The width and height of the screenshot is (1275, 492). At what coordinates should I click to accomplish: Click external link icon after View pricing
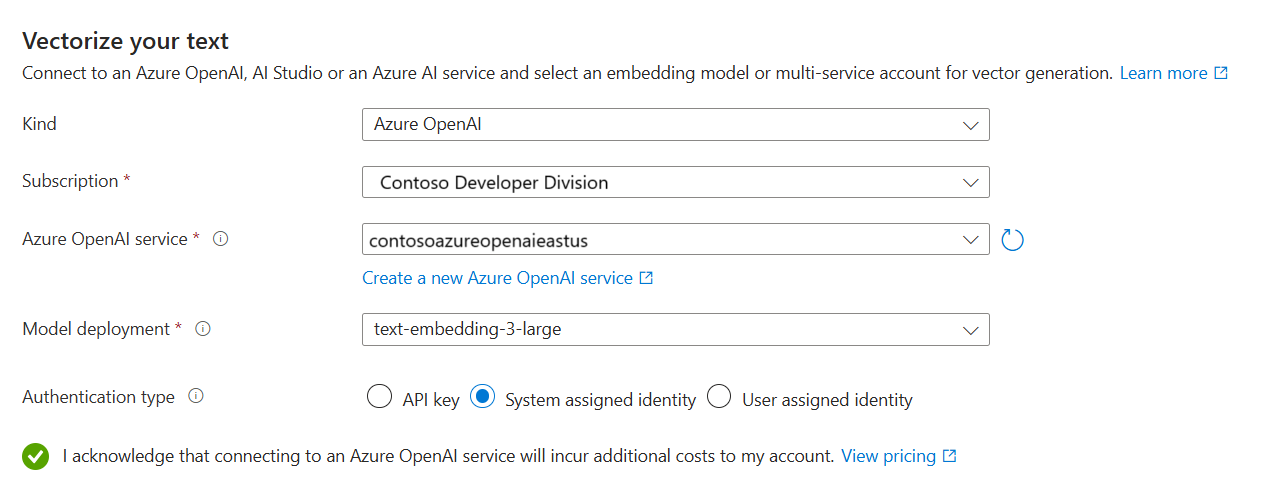click(950, 456)
